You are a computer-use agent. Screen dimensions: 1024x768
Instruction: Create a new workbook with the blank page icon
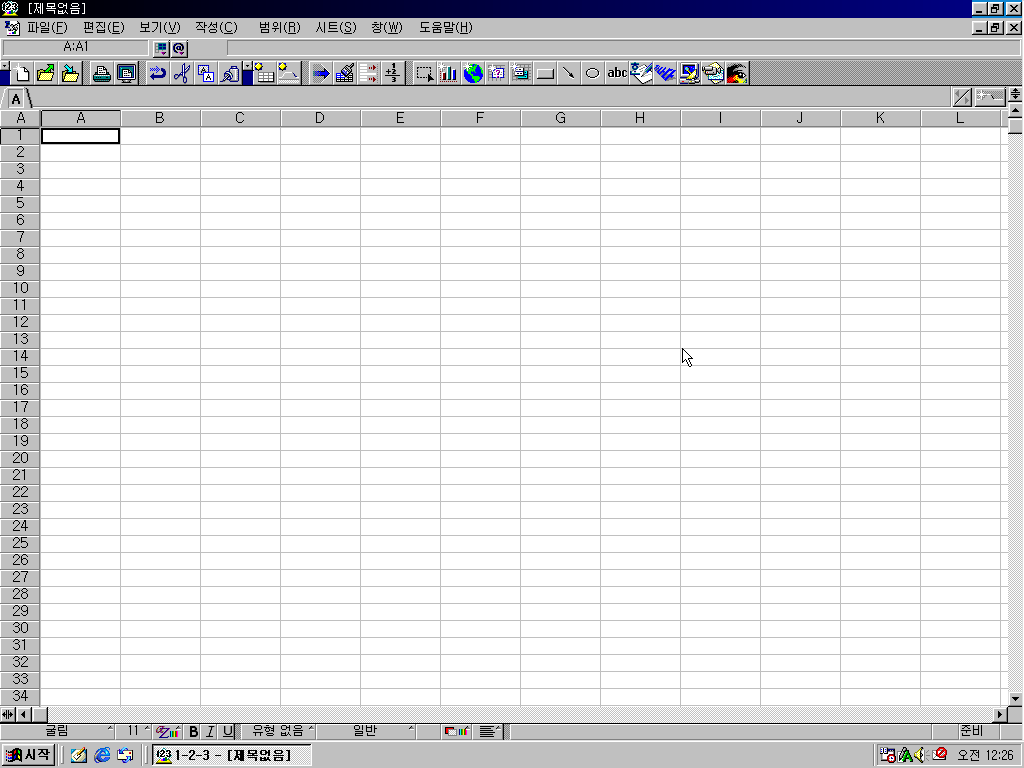(22, 73)
